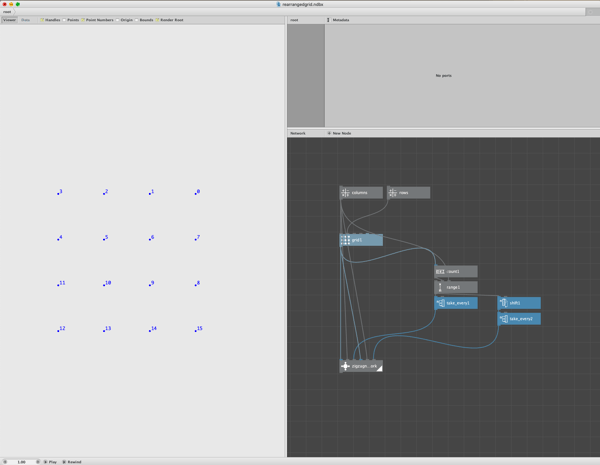Click the Network pane label
600x465 pixels.
pos(298,133)
